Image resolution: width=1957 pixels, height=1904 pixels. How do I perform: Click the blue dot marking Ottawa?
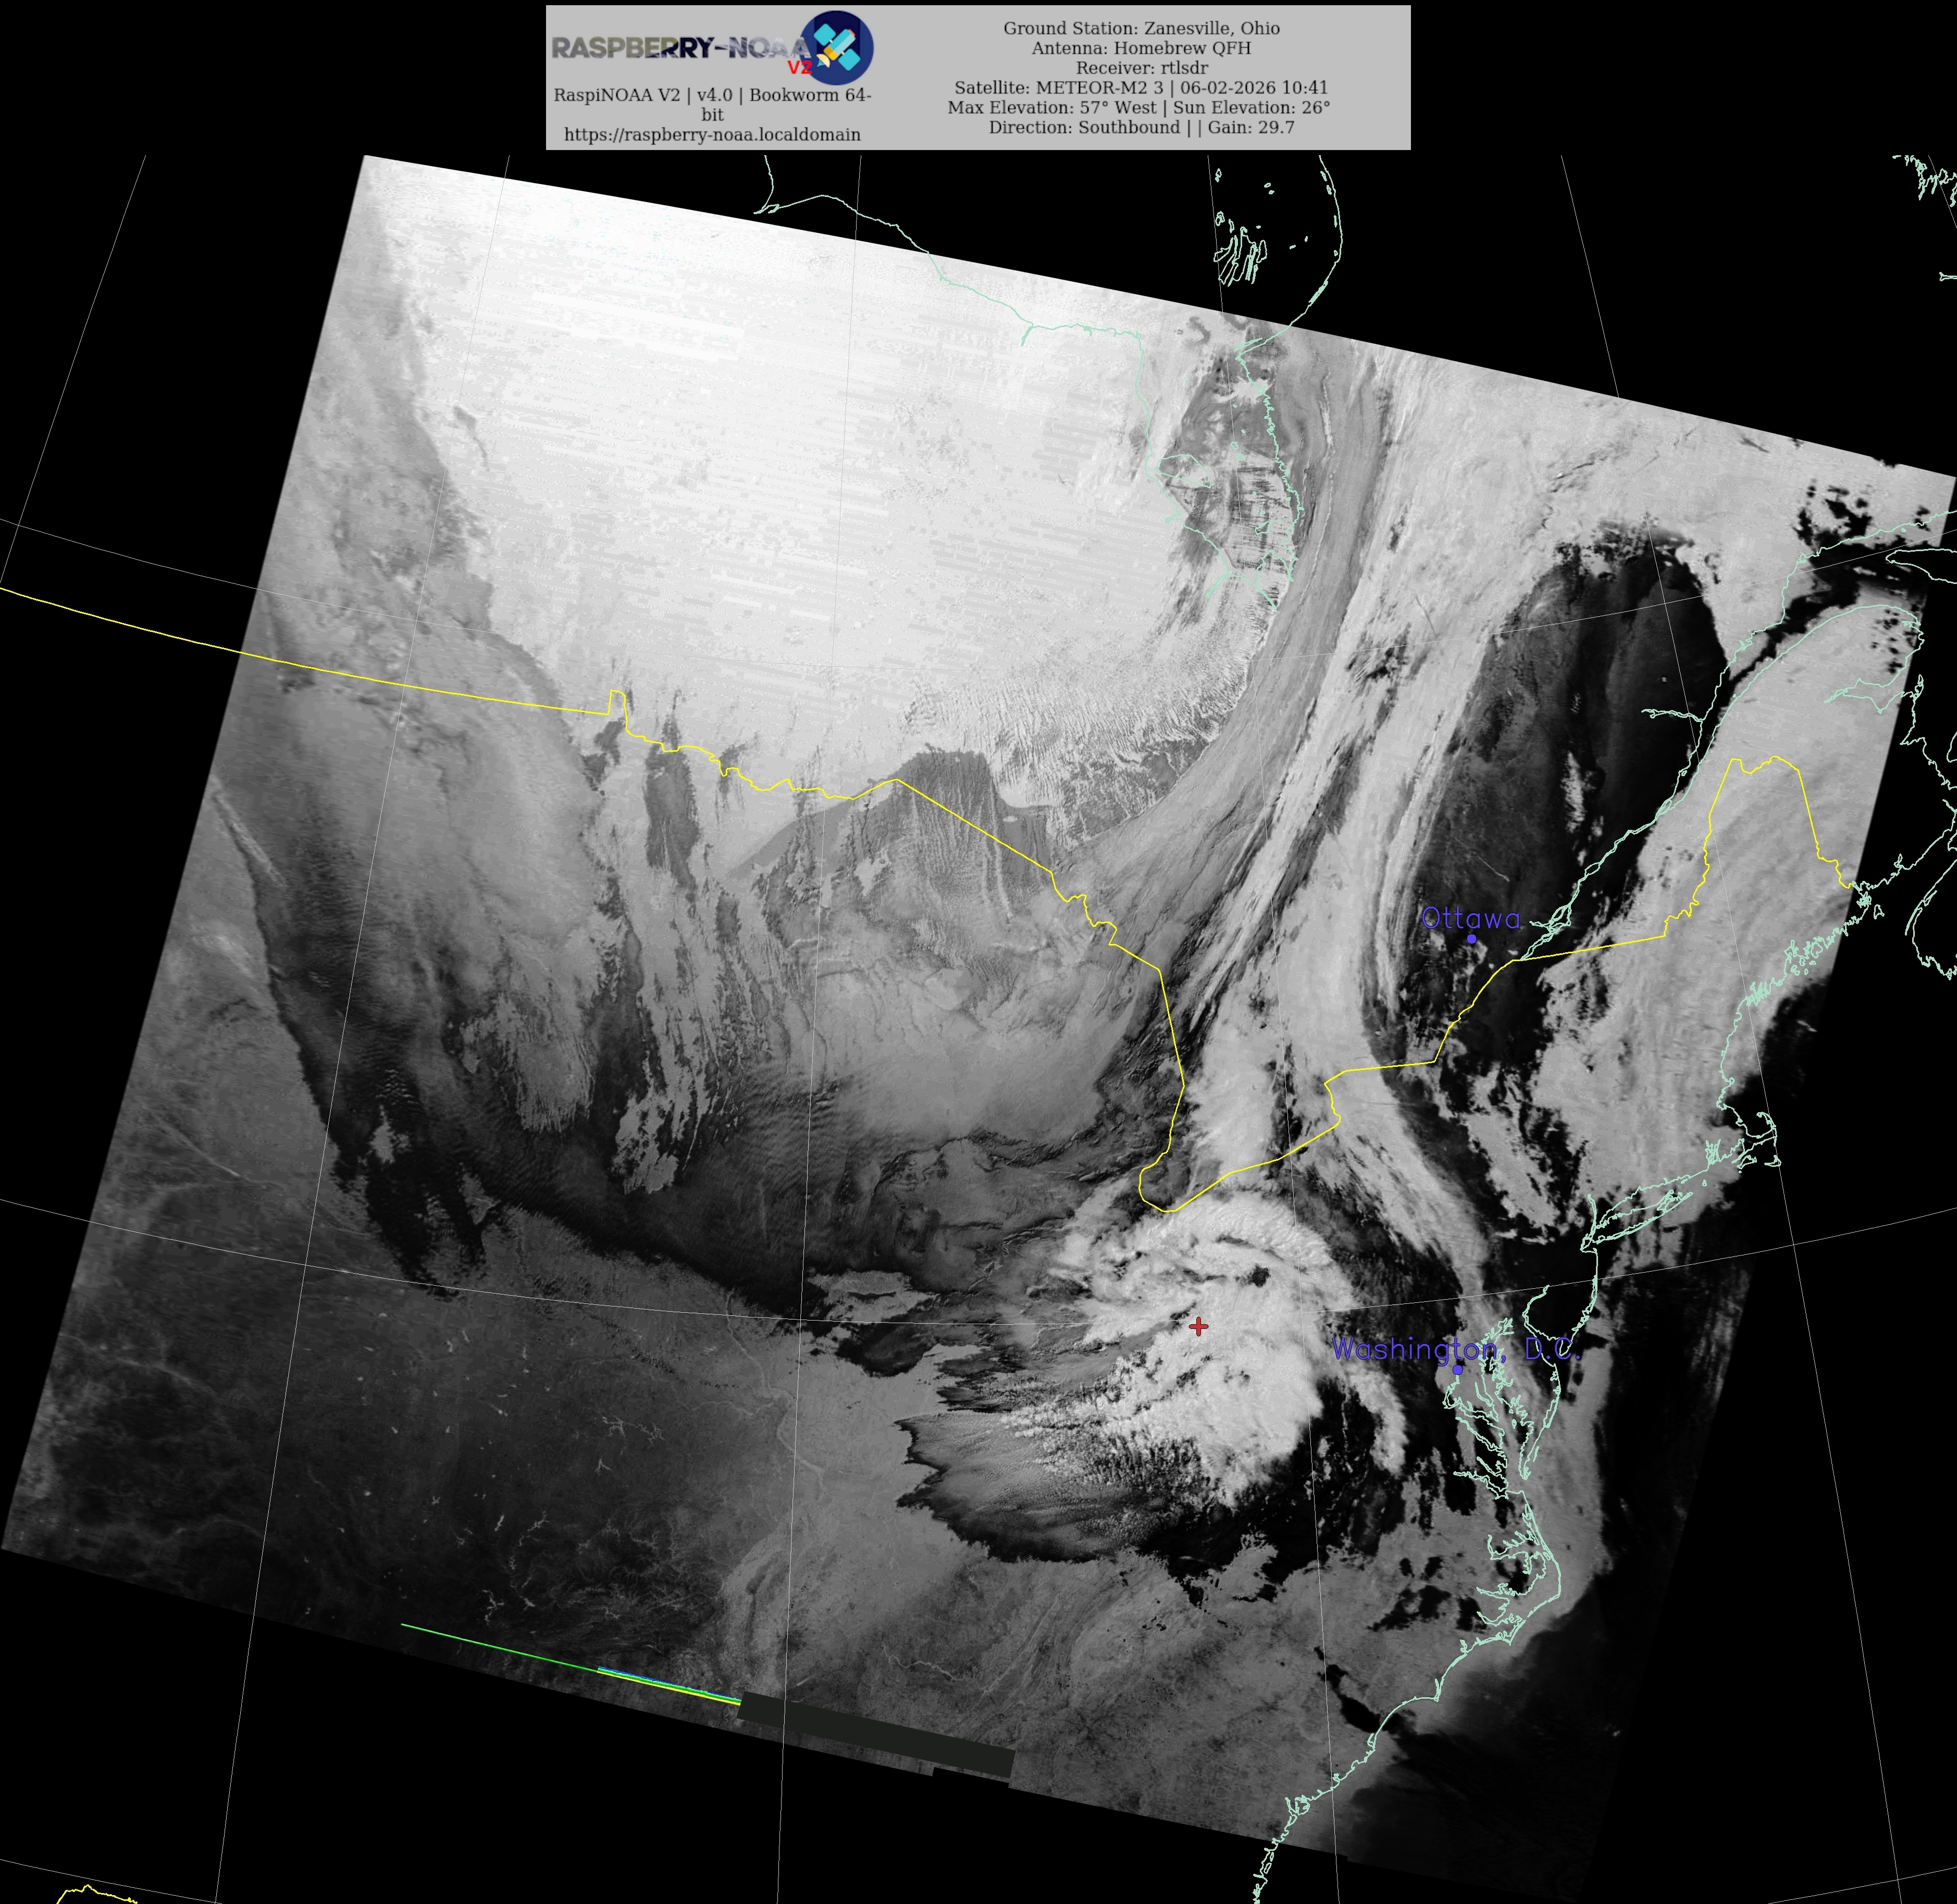click(x=1471, y=939)
